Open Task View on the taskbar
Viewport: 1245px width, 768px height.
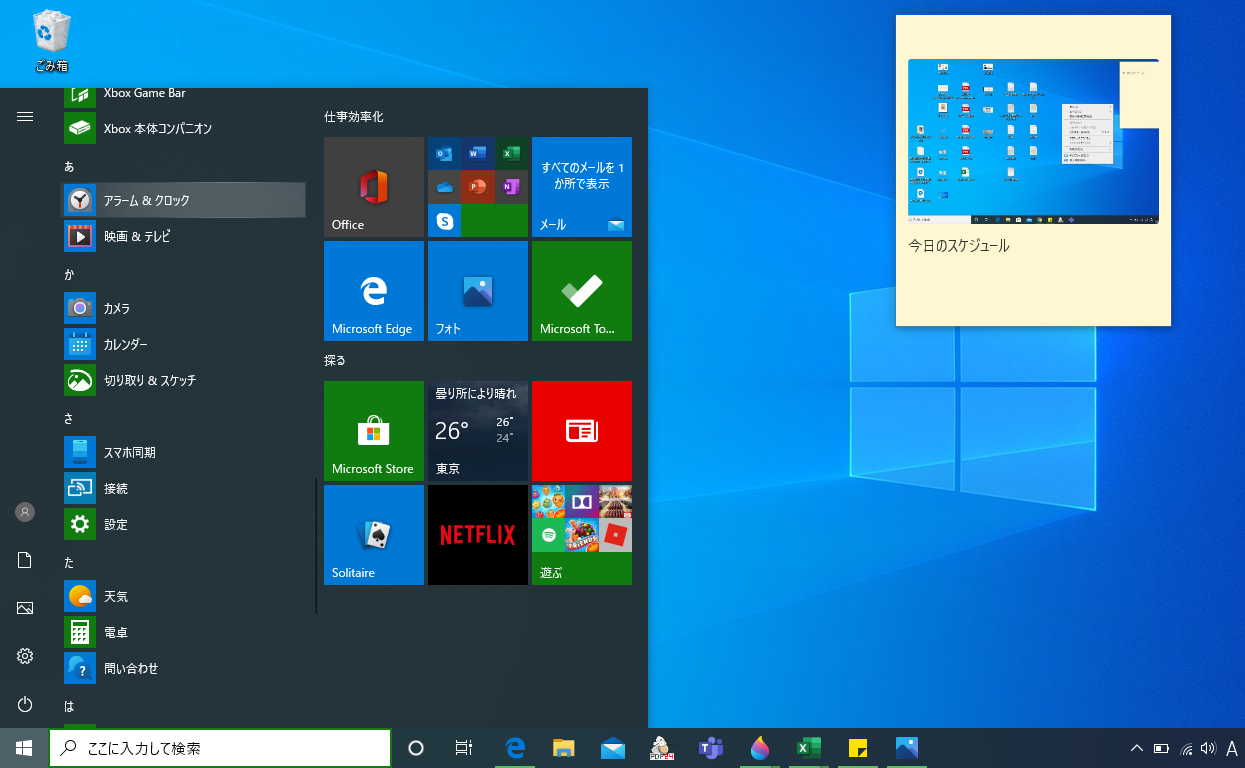pos(464,748)
